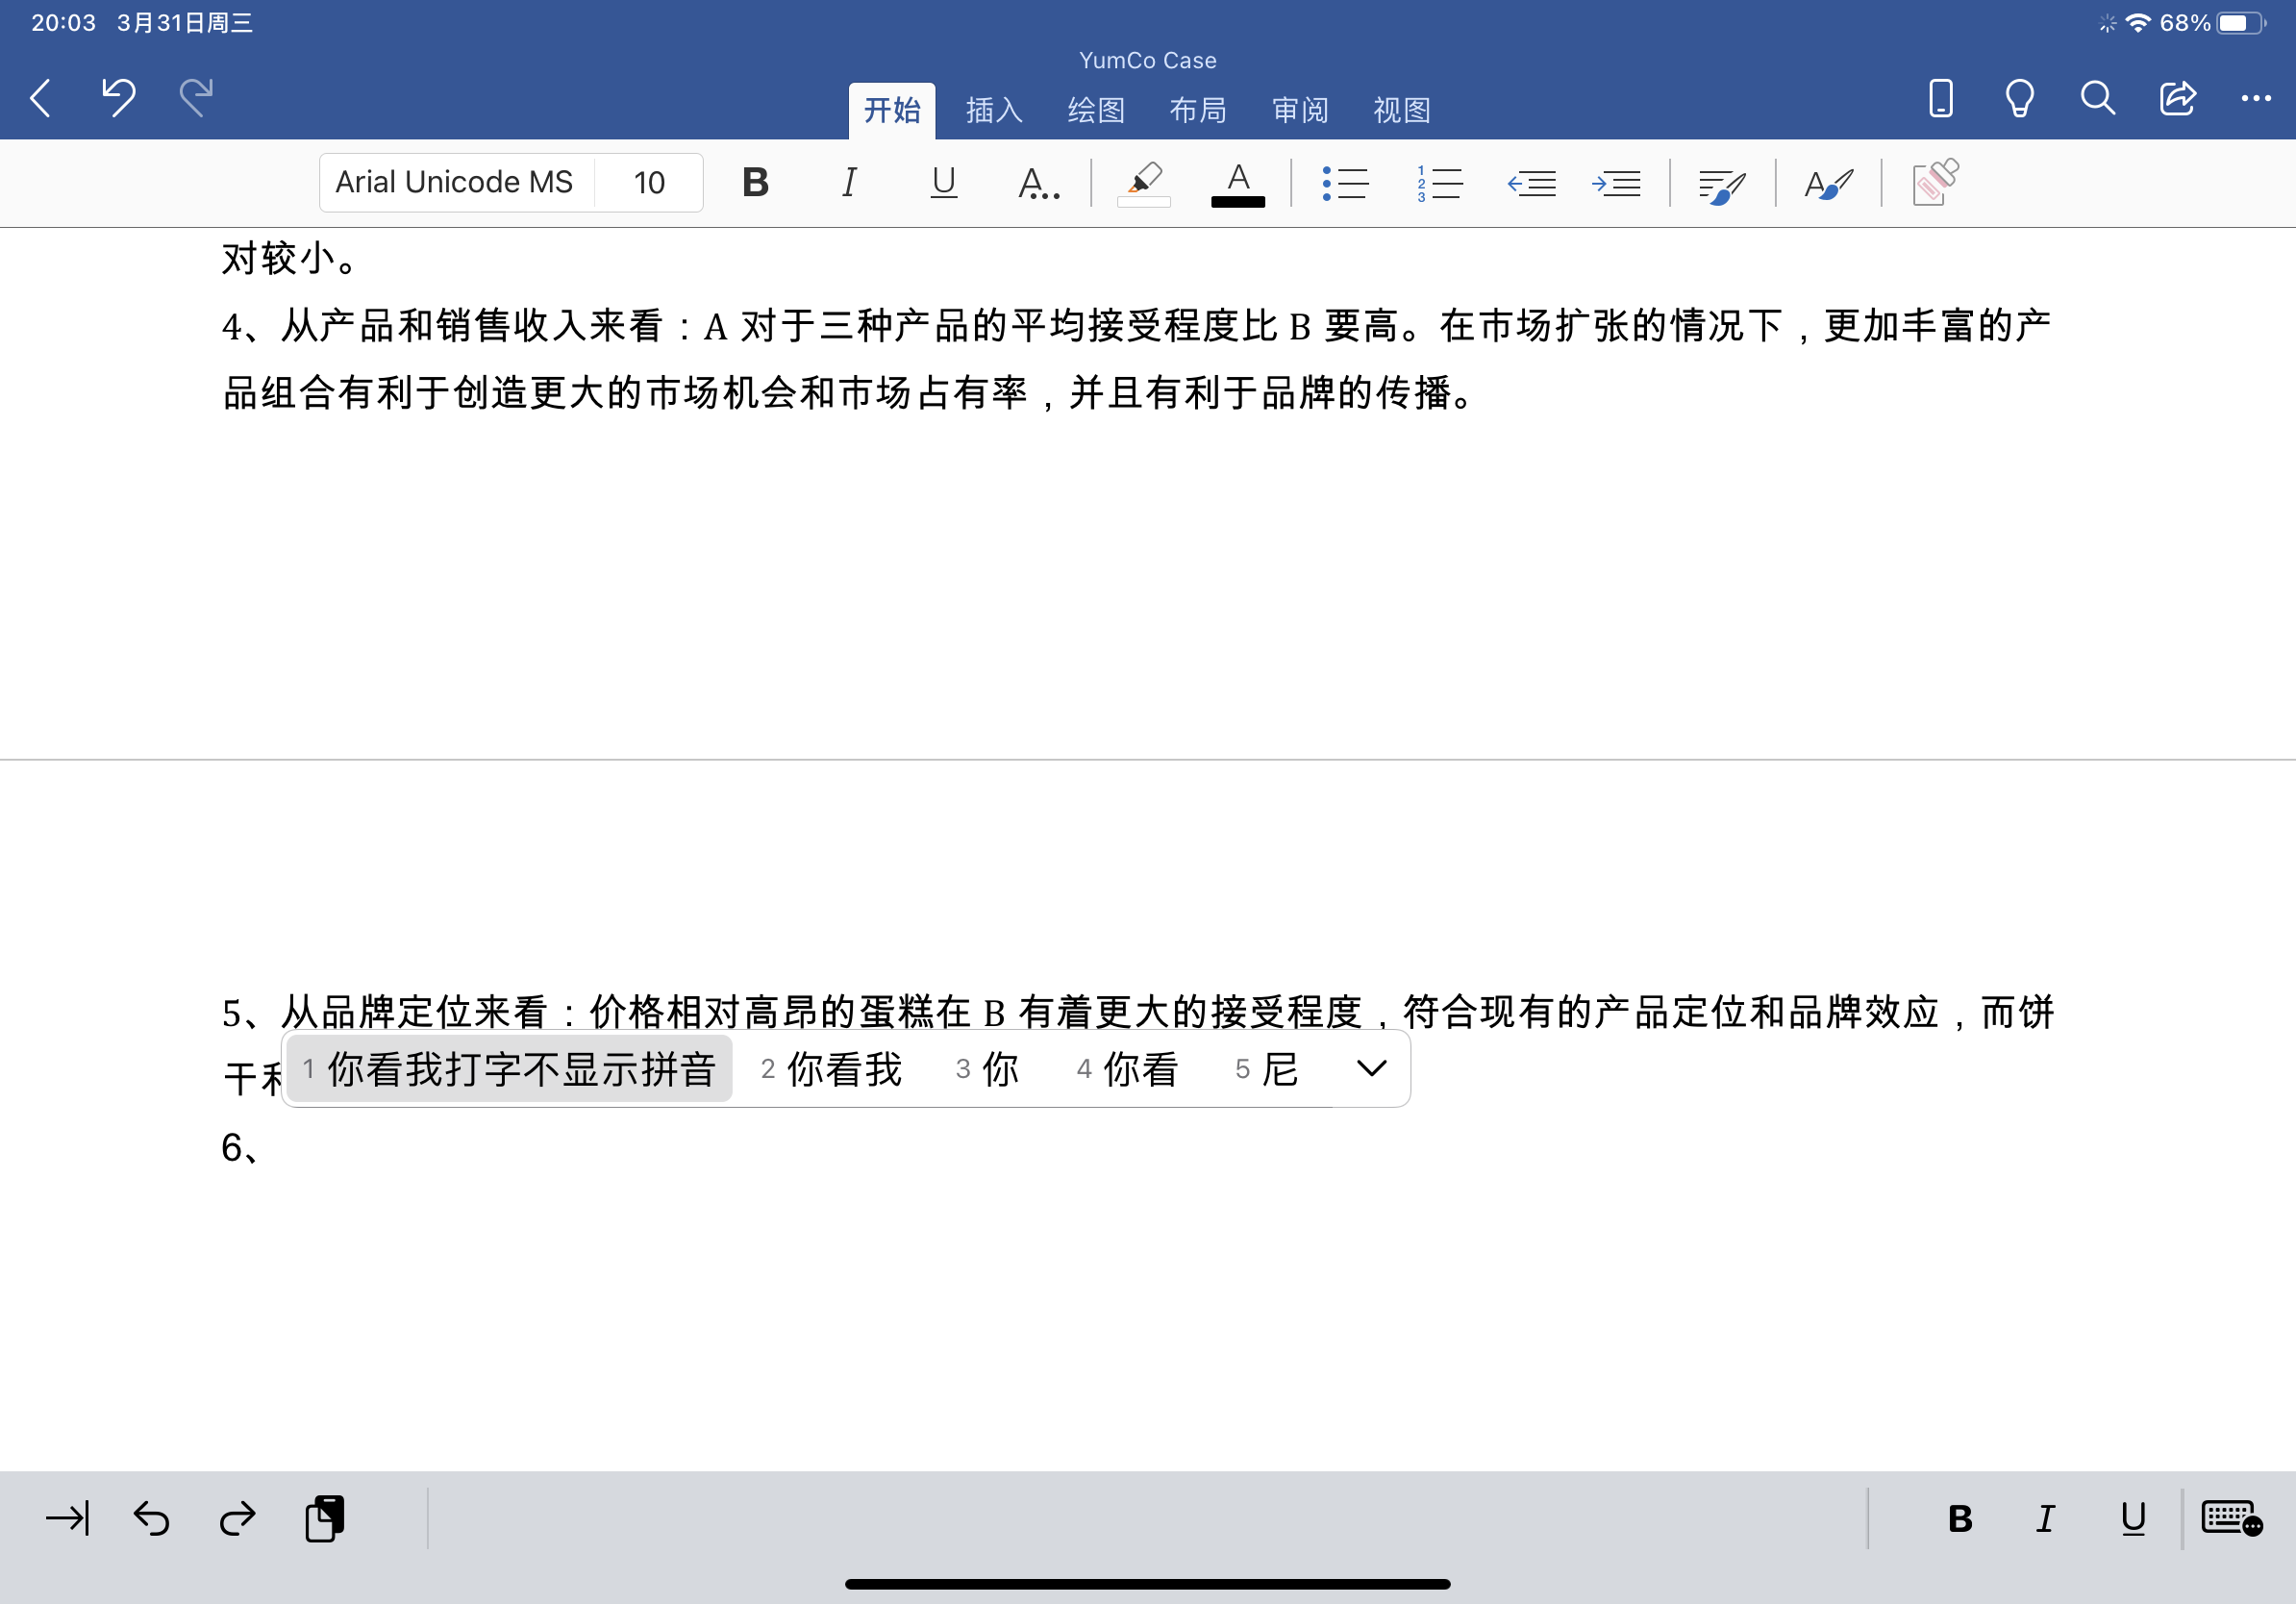Open document search magnifier

pyautogui.click(x=2097, y=98)
